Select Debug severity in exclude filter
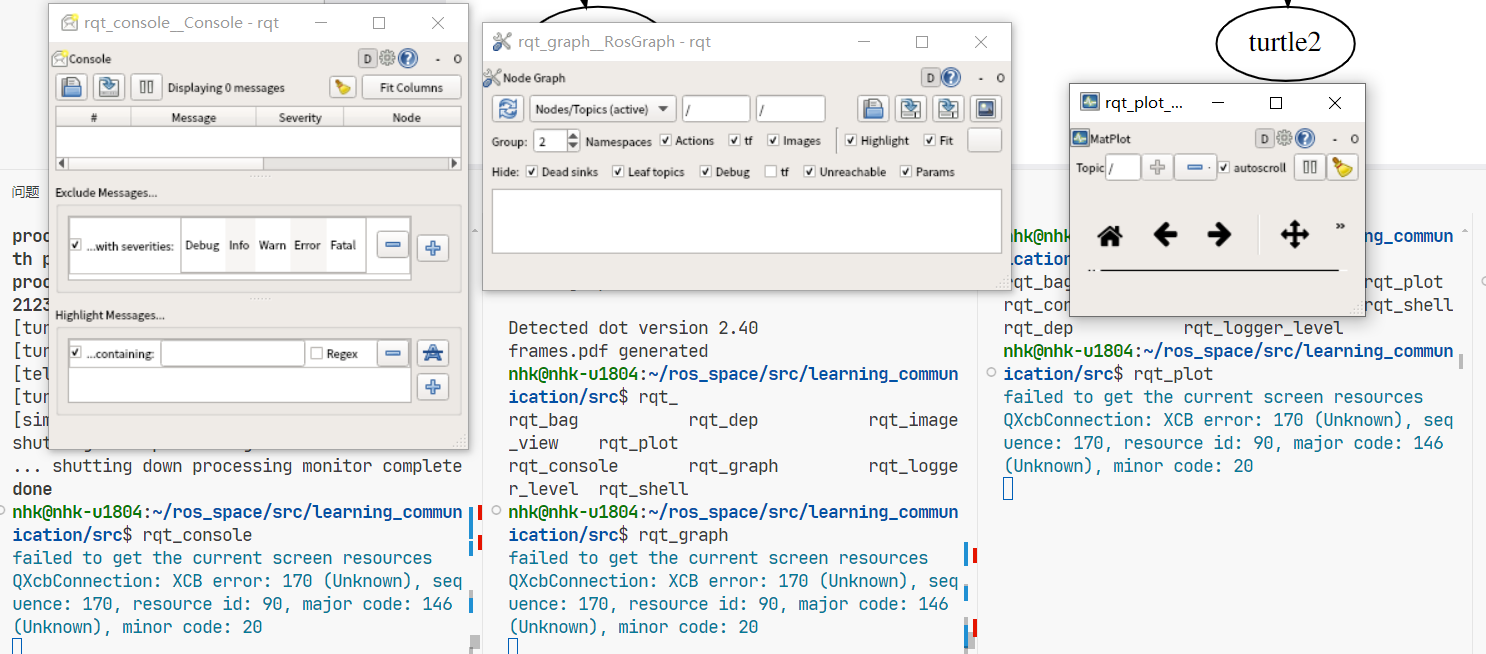The height and width of the screenshot is (654, 1486). coord(202,245)
